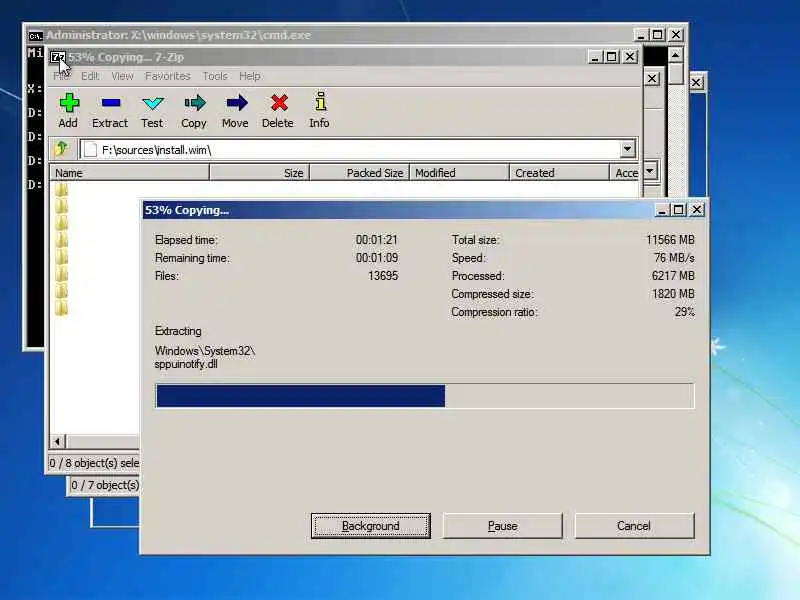This screenshot has width=800, height=600.
Task: Minimize the 7-Zip file manager window
Action: [x=595, y=57]
